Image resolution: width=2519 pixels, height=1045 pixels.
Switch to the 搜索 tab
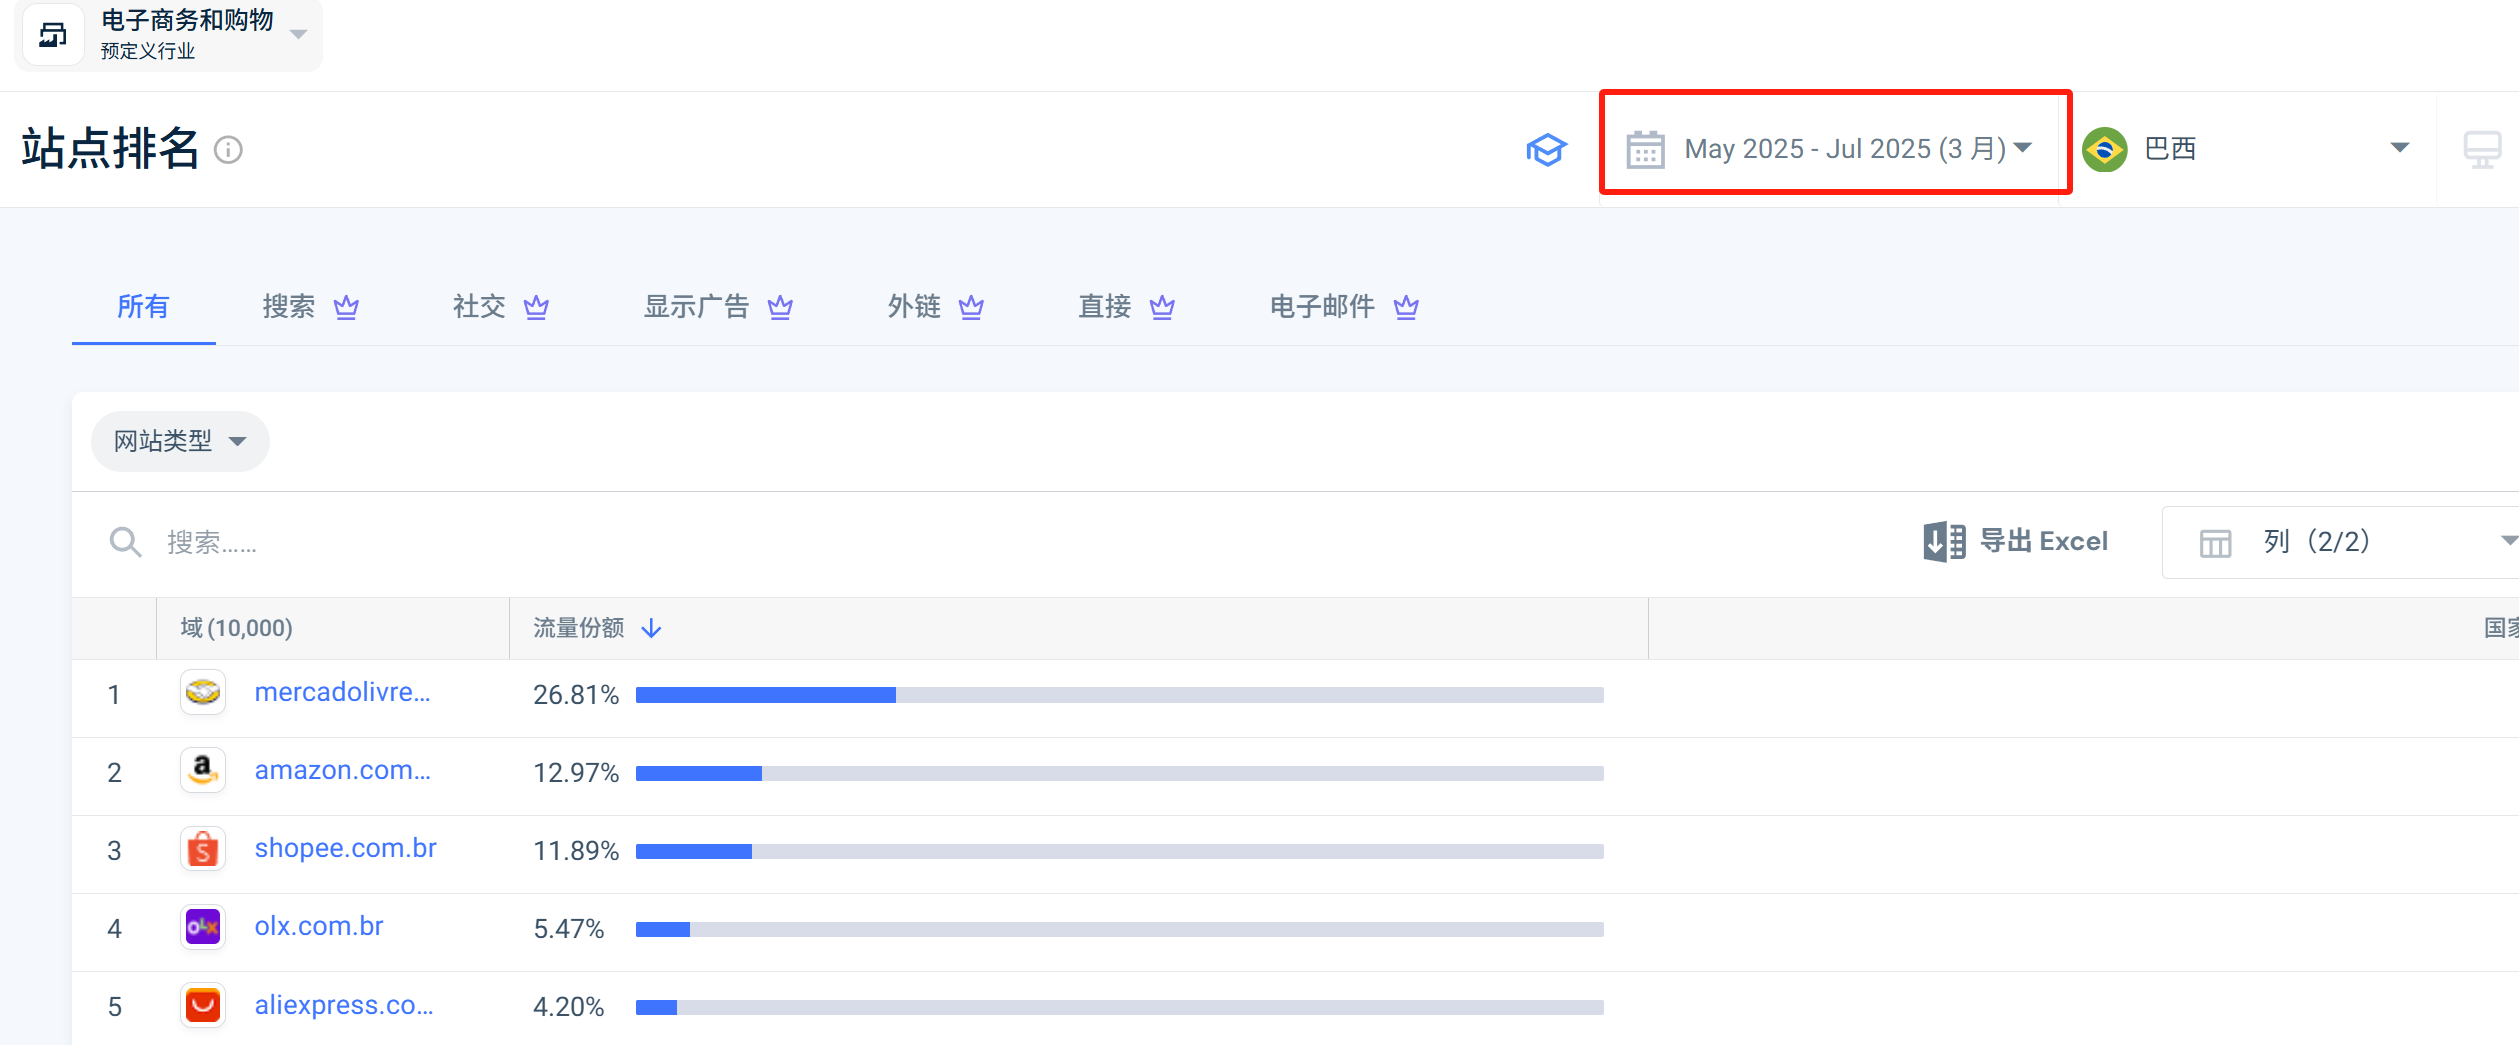coord(309,306)
